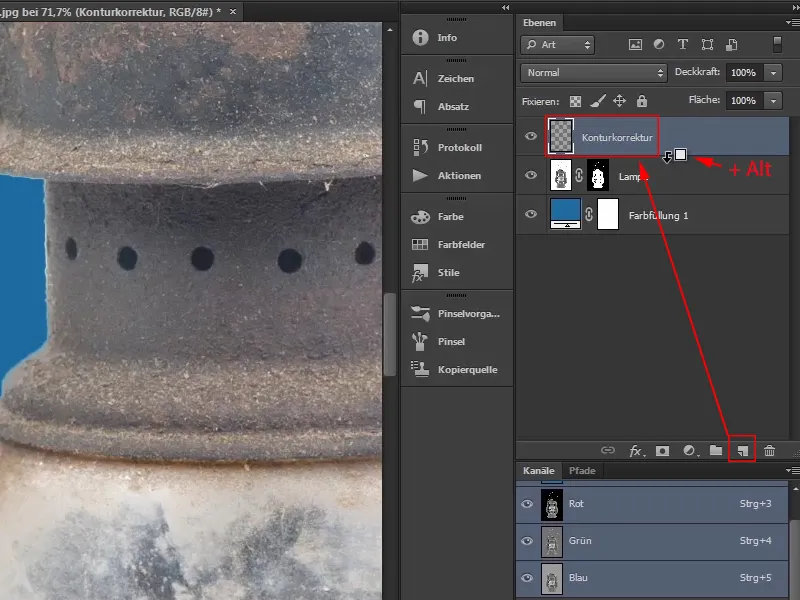Hide the Lampe layer
The height and width of the screenshot is (600, 800).
(x=531, y=175)
